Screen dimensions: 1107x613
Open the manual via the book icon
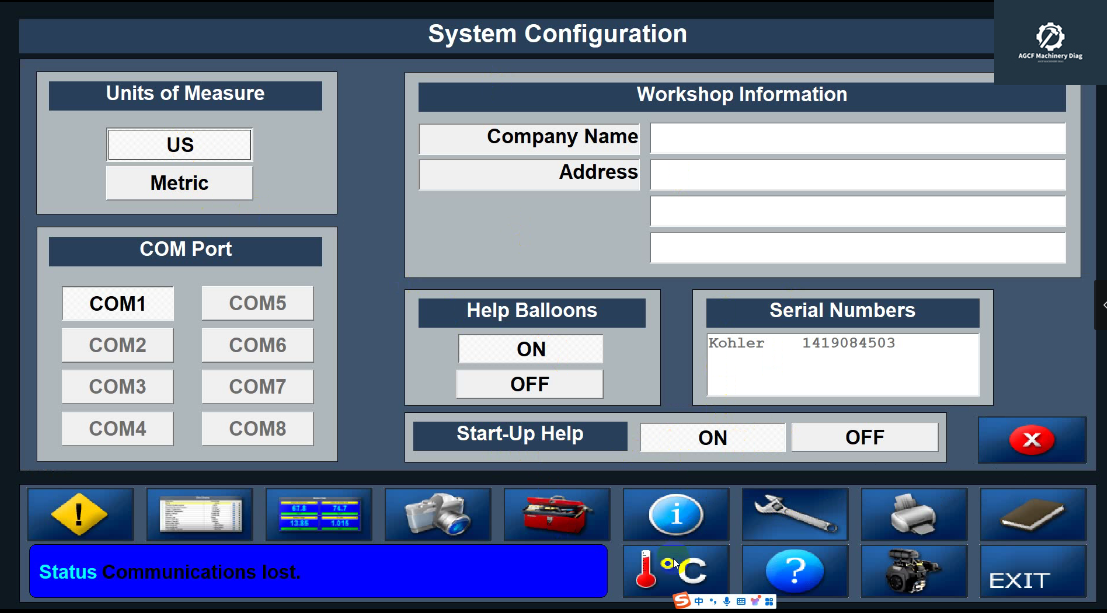pos(1032,514)
